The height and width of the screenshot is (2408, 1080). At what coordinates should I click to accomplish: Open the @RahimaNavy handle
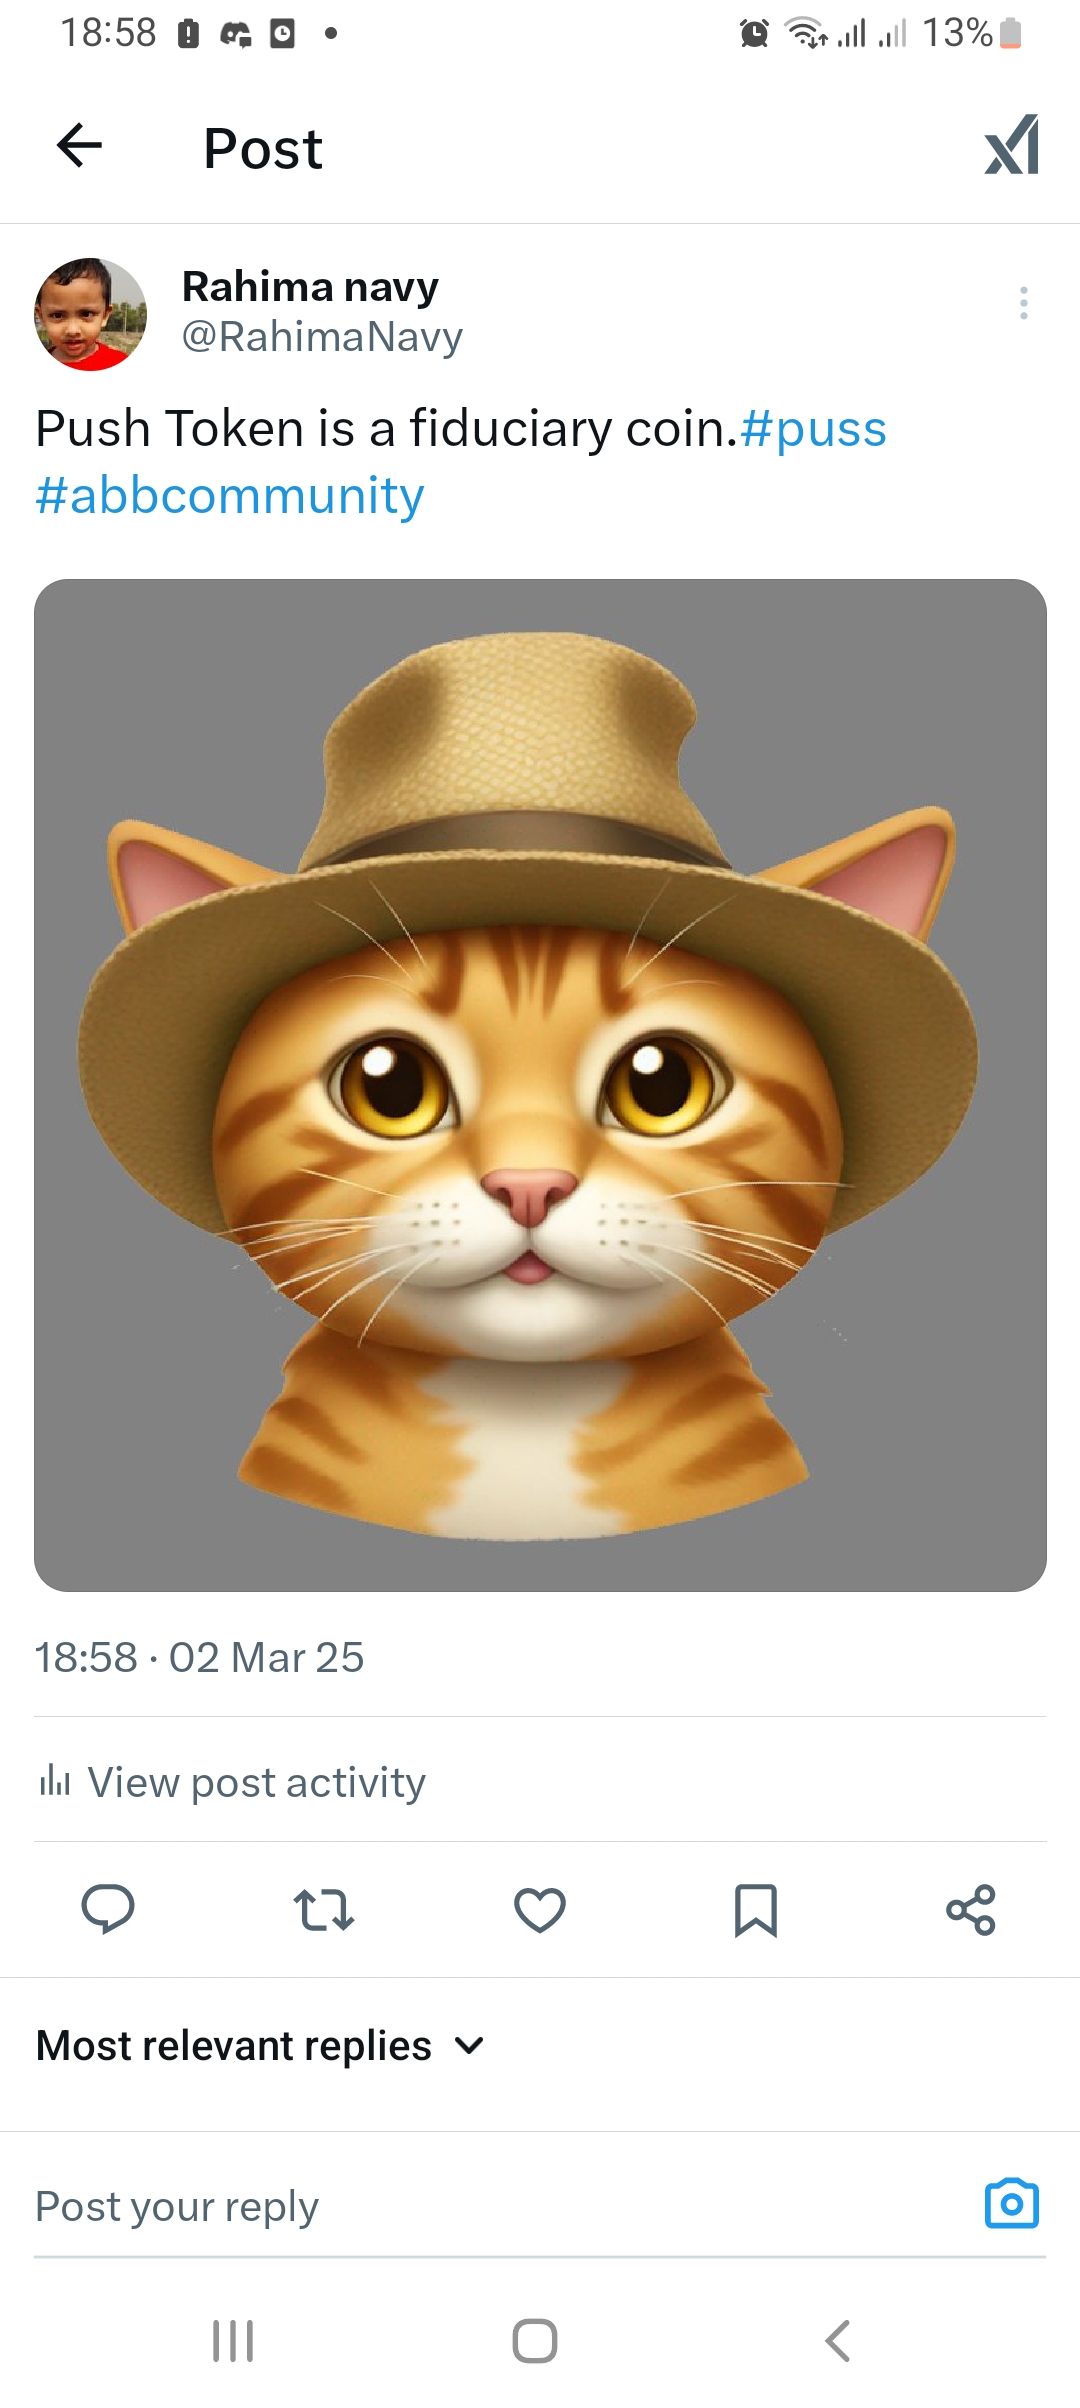point(322,337)
